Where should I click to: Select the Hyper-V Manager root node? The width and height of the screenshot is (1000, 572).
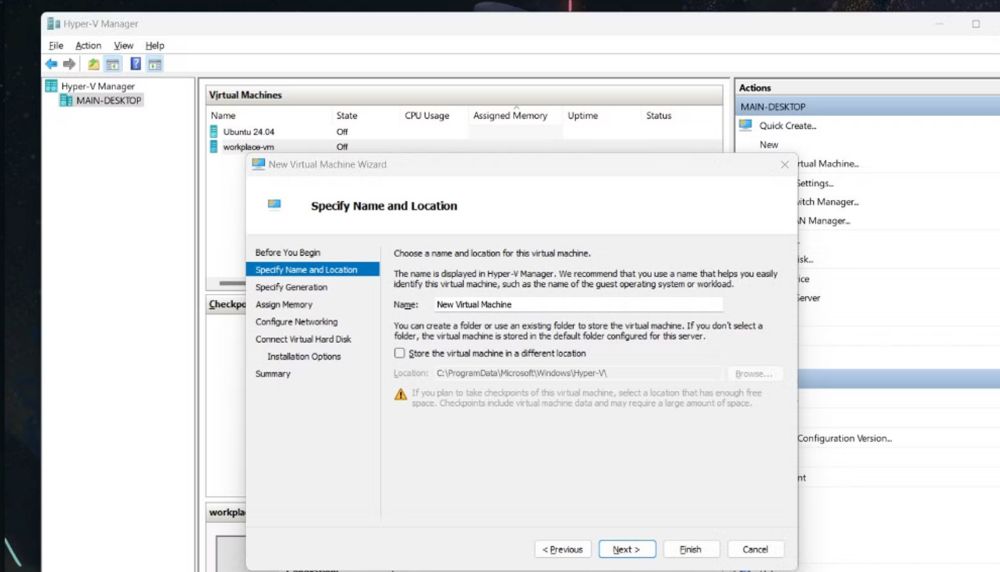[x=97, y=86]
